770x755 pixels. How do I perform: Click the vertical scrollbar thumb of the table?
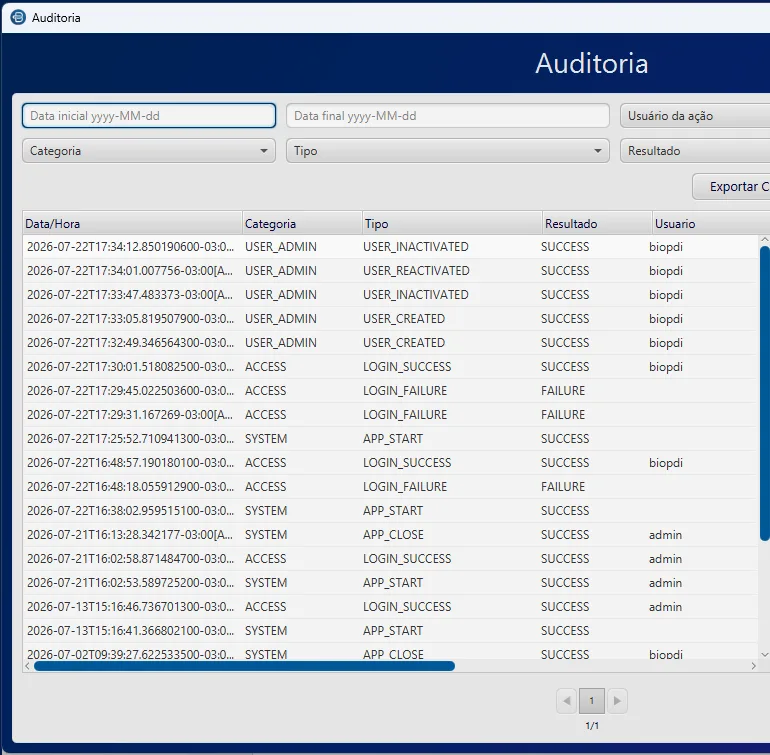765,393
